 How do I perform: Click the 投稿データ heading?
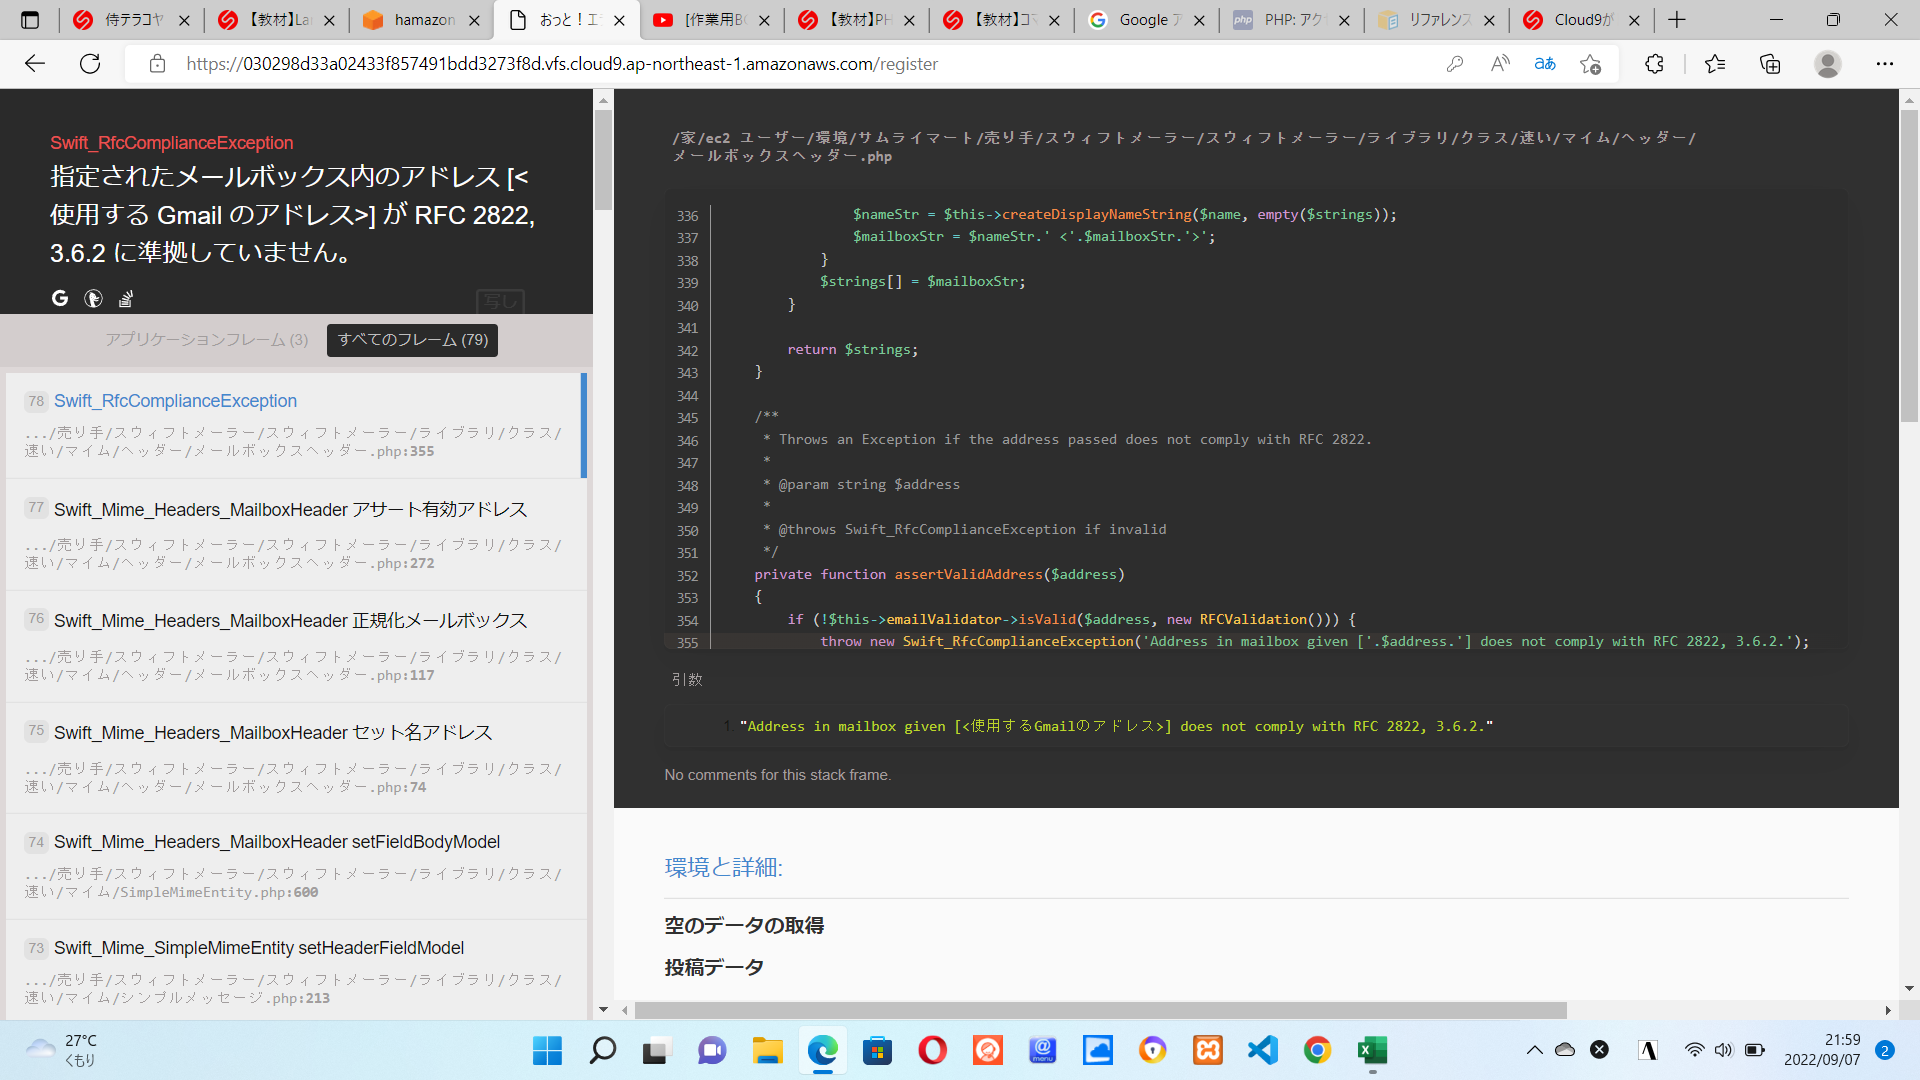[x=714, y=967]
